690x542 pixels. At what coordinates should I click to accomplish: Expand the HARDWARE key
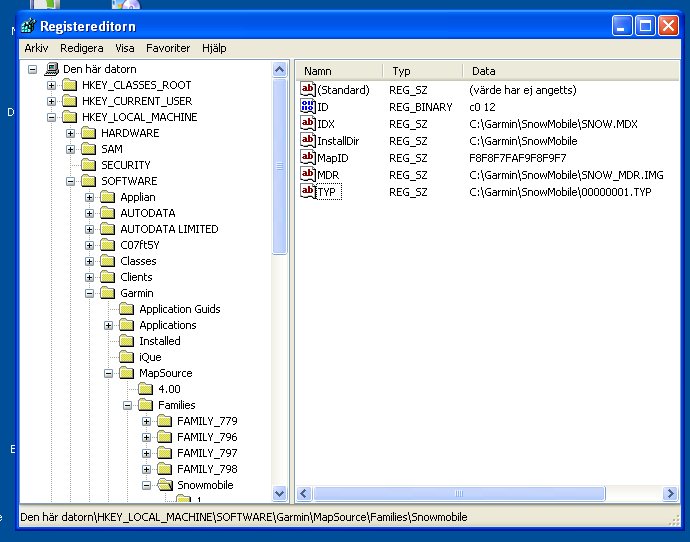70,133
